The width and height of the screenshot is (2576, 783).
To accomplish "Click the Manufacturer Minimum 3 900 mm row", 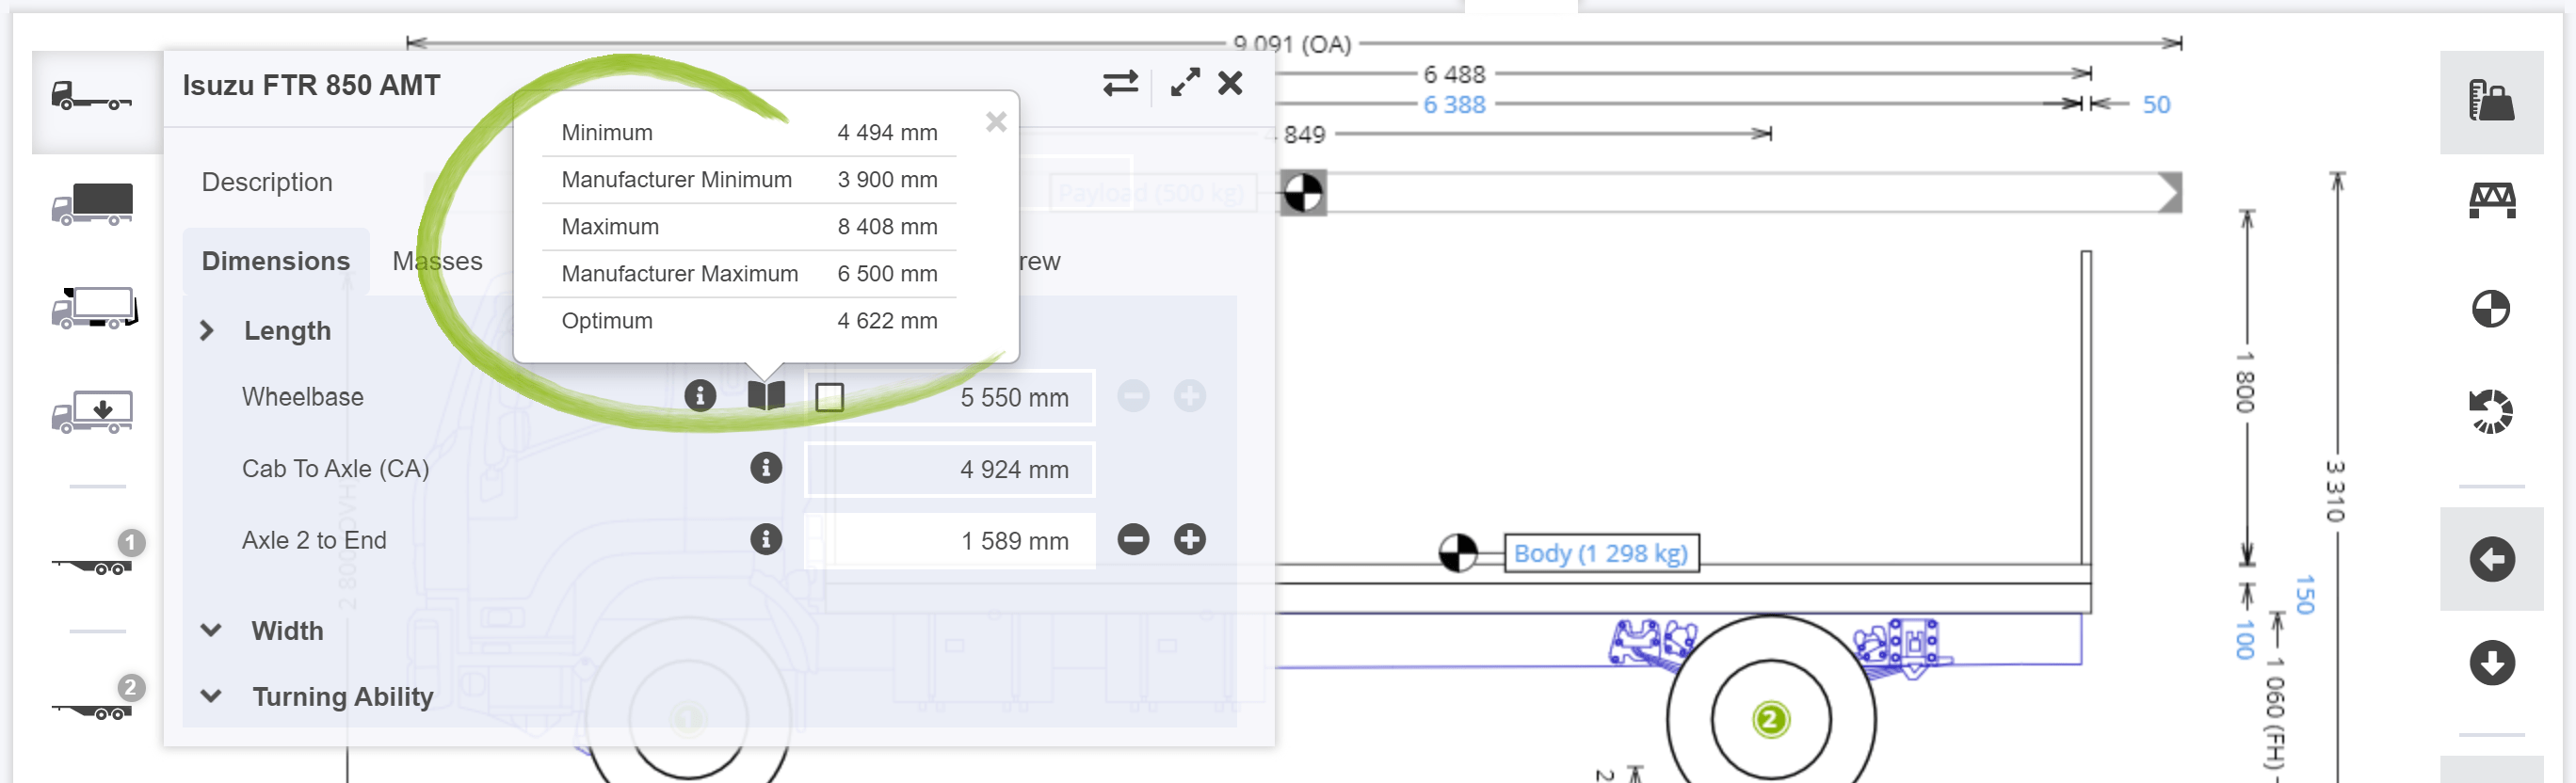I will coord(749,179).
